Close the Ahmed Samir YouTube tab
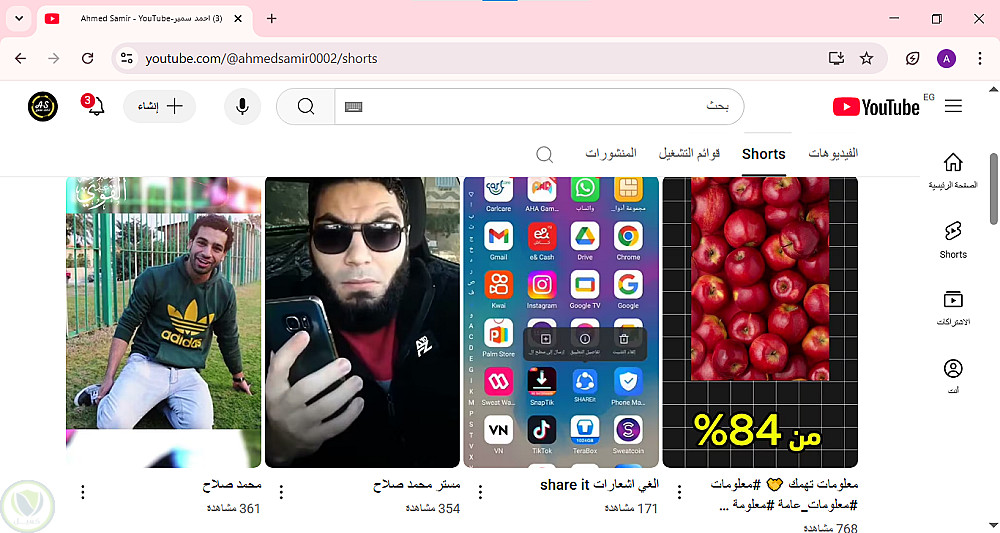Image resolution: width=1000 pixels, height=533 pixels. pos(238,18)
